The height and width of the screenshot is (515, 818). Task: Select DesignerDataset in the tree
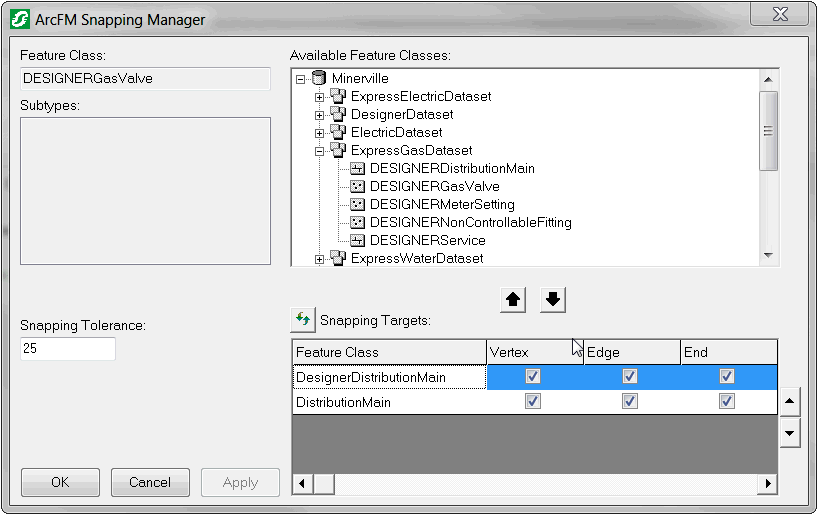(402, 115)
